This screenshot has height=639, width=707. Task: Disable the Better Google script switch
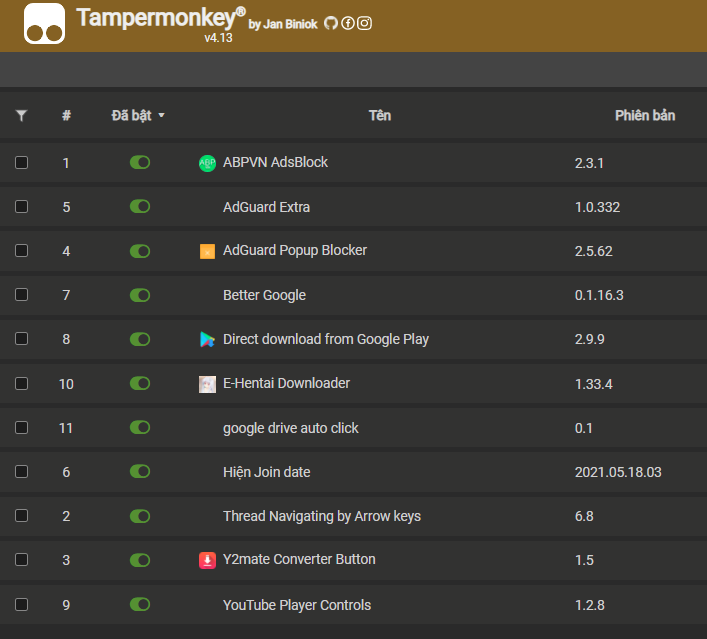(140, 295)
